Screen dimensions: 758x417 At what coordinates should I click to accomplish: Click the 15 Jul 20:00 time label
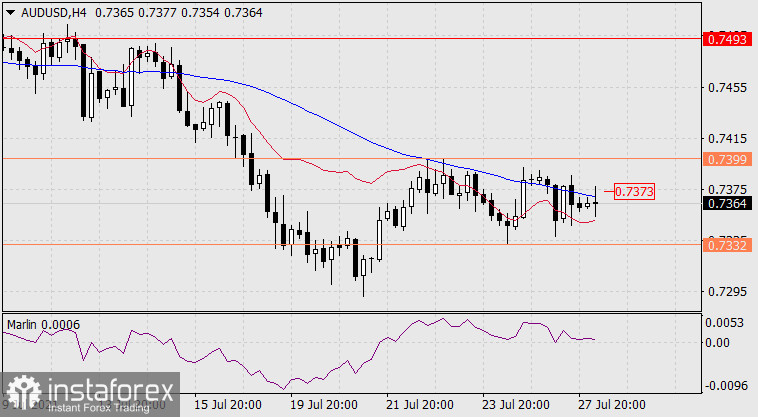tap(228, 406)
